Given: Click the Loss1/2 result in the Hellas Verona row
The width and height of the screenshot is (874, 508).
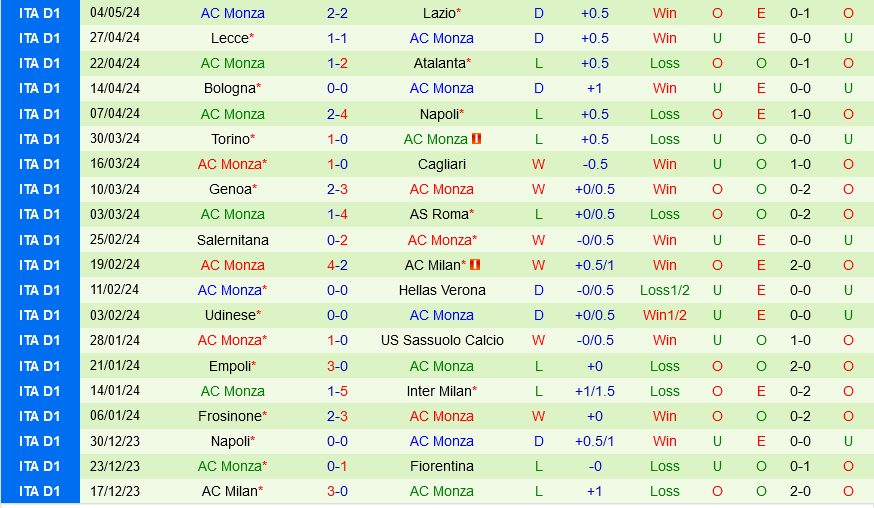Looking at the screenshot, I should 665,290.
